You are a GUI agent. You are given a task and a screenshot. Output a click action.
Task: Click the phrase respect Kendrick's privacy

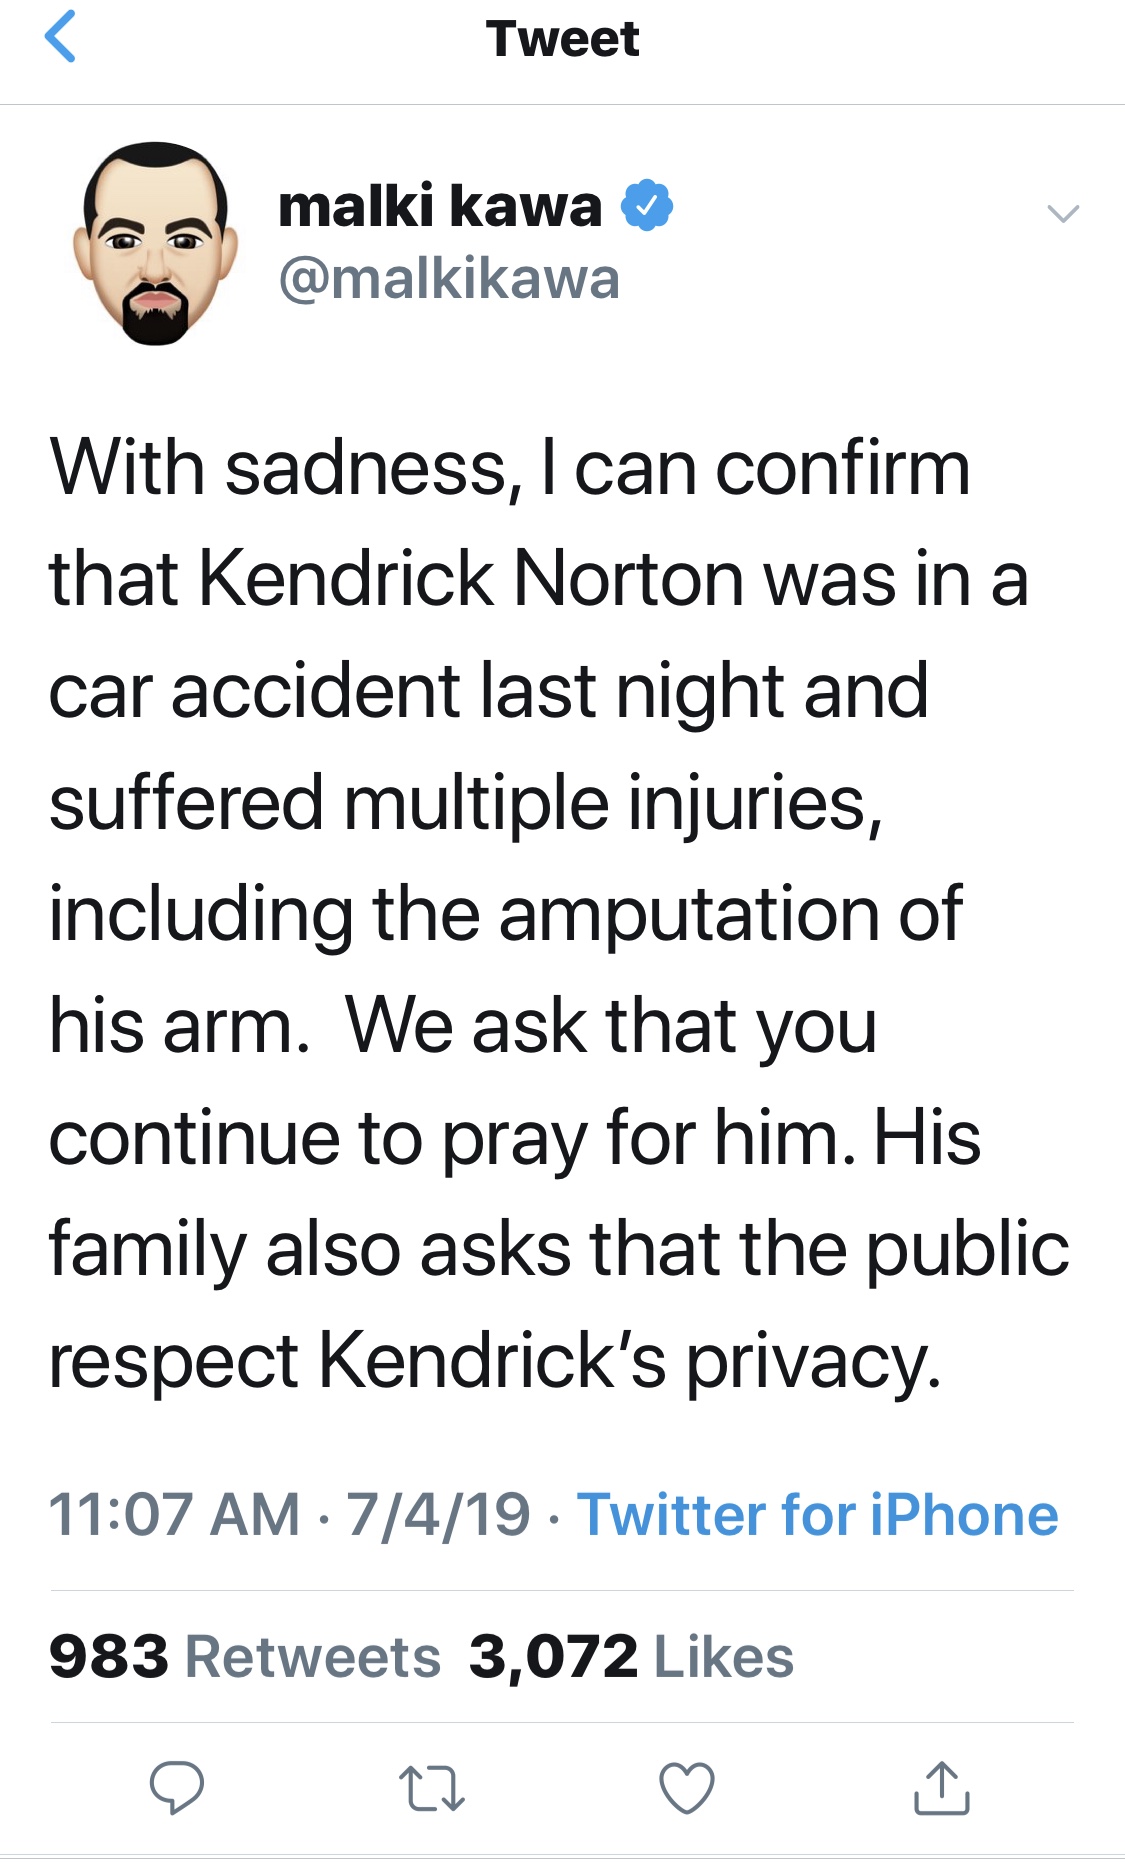coord(495,1362)
